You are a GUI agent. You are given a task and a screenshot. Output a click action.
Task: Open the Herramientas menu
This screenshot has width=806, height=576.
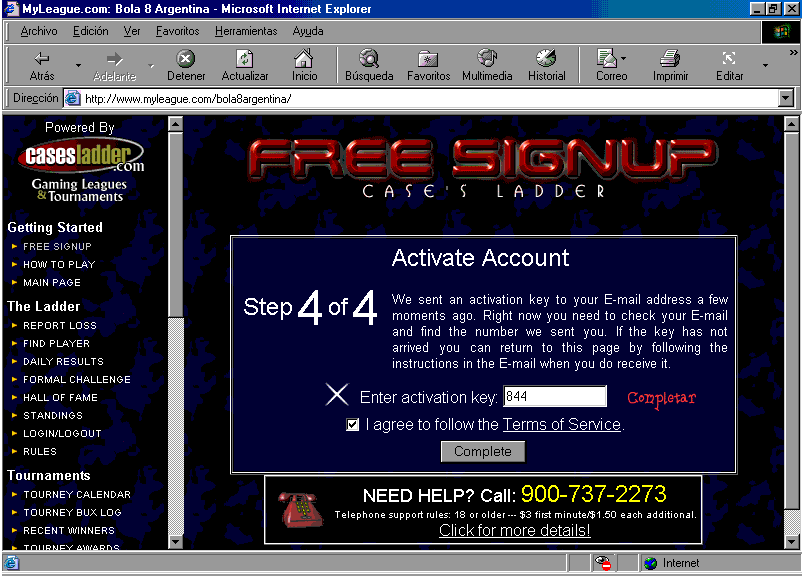pos(246,31)
